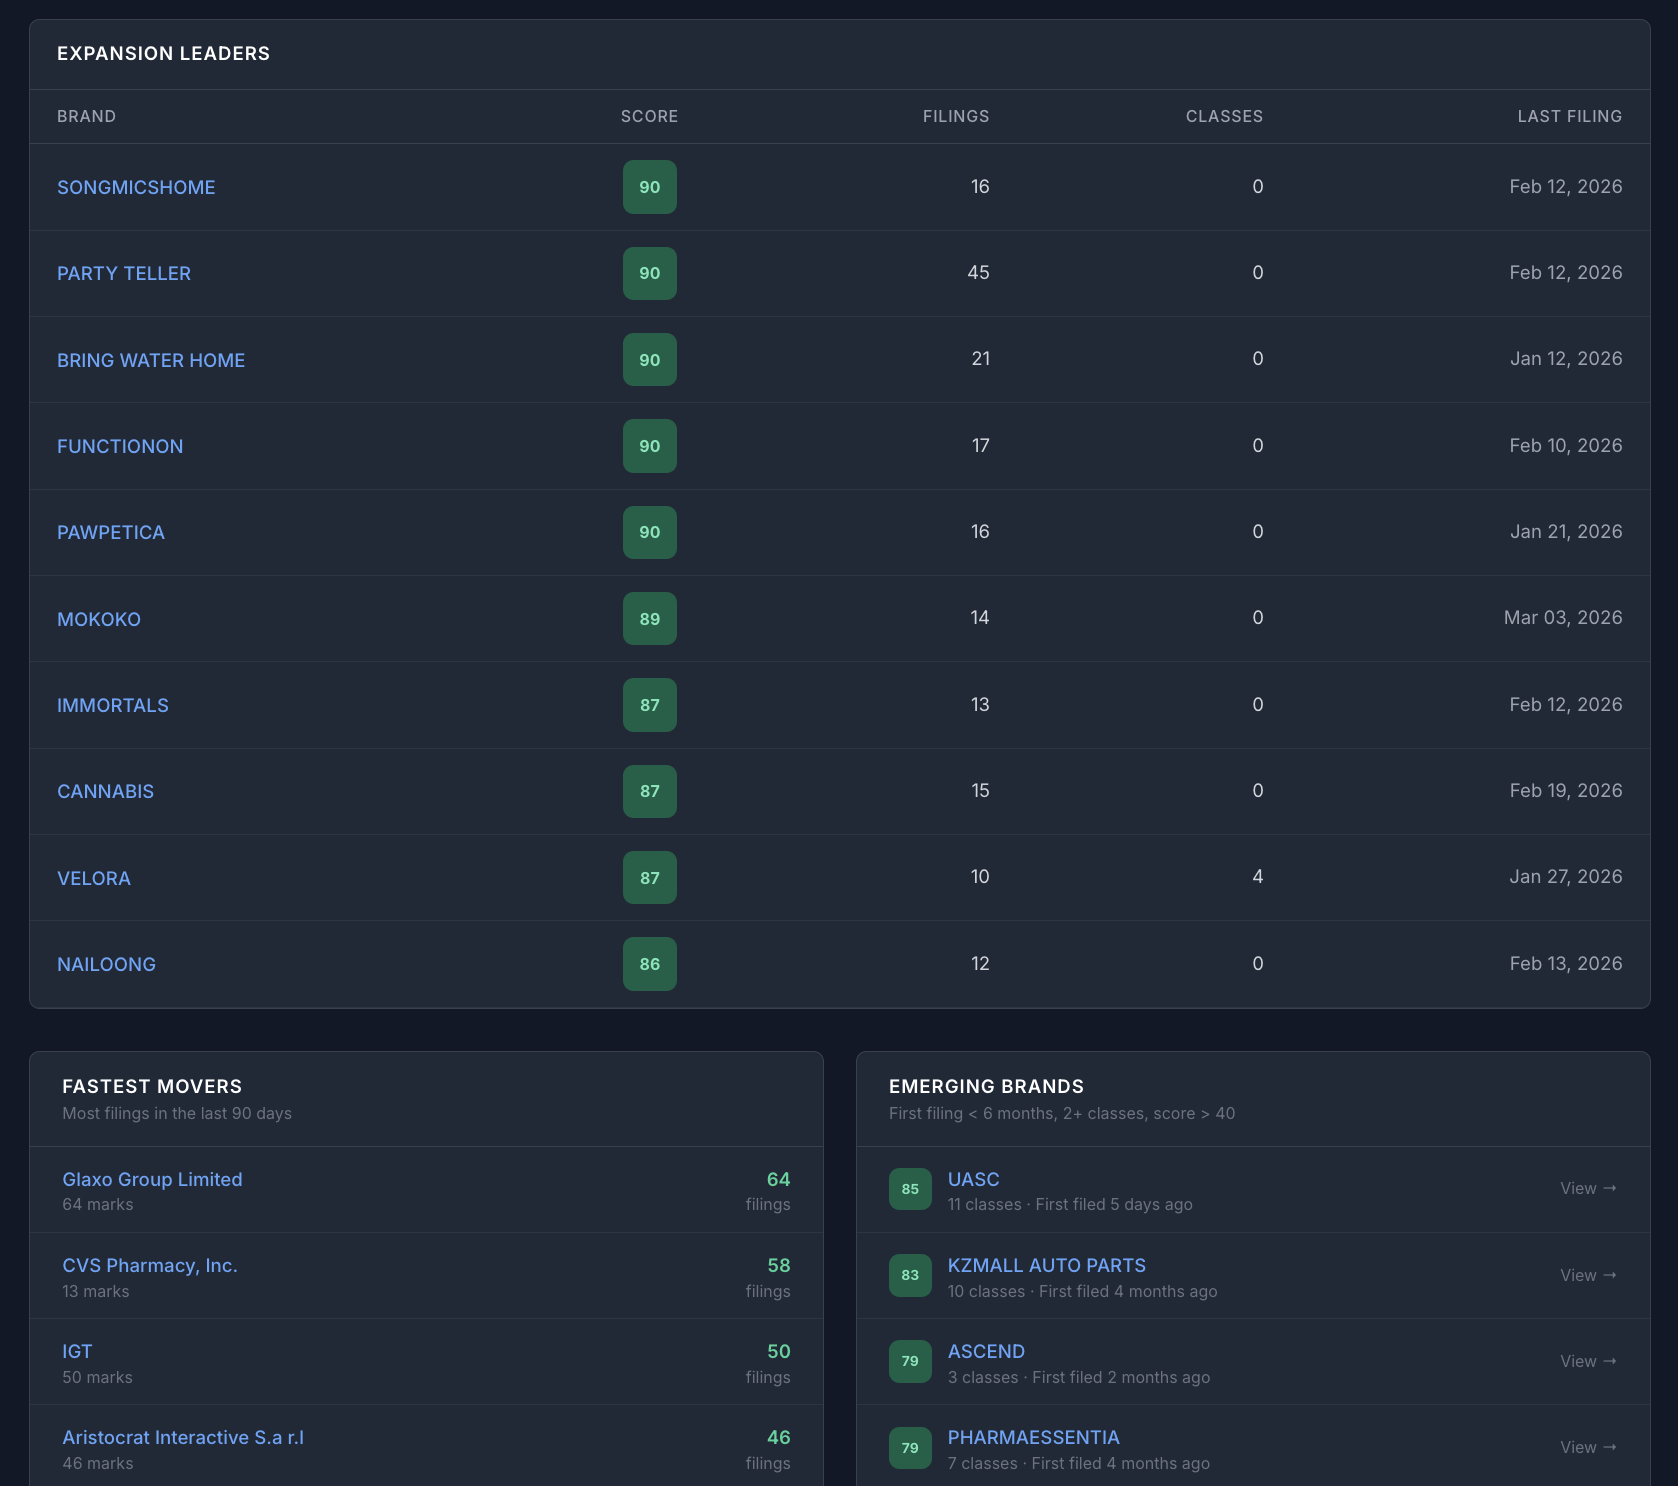Click the 50 filings count for IGT
Image resolution: width=1678 pixels, height=1486 pixels.
pos(778,1351)
